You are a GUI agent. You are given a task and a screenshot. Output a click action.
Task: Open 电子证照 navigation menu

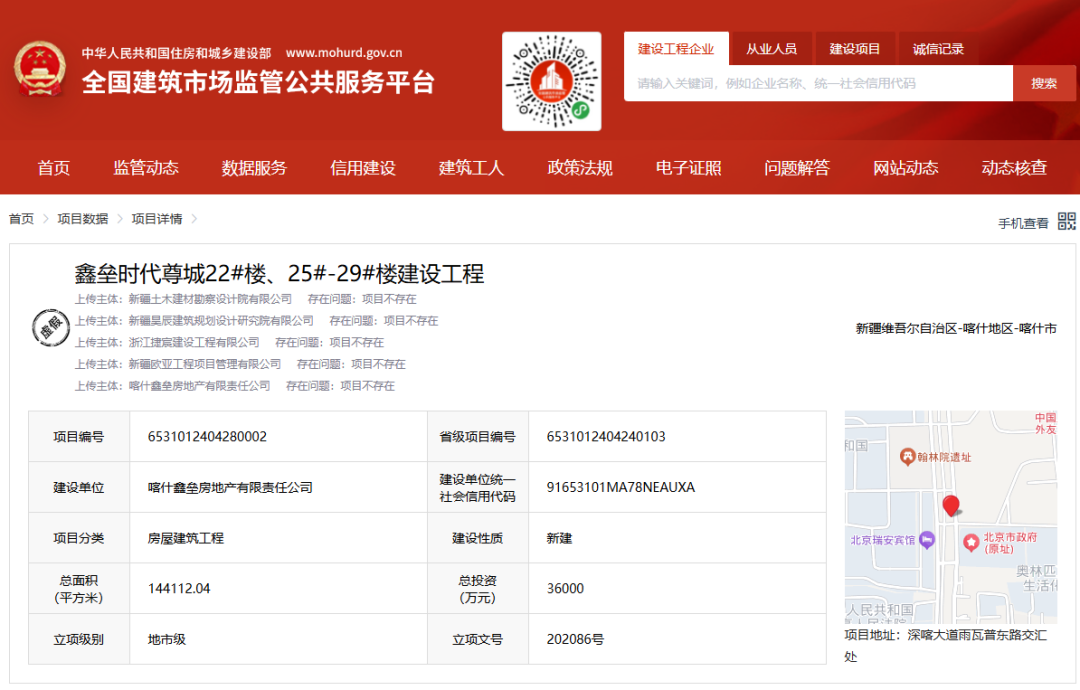689,168
